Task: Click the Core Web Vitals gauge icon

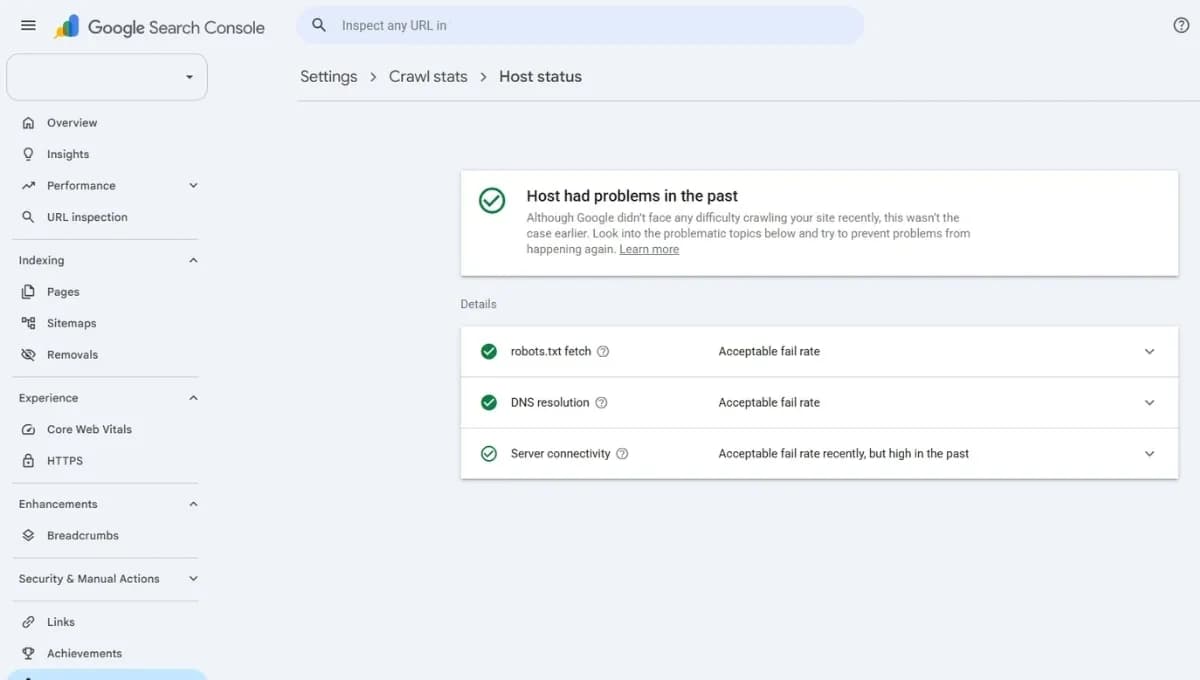Action: click(28, 430)
